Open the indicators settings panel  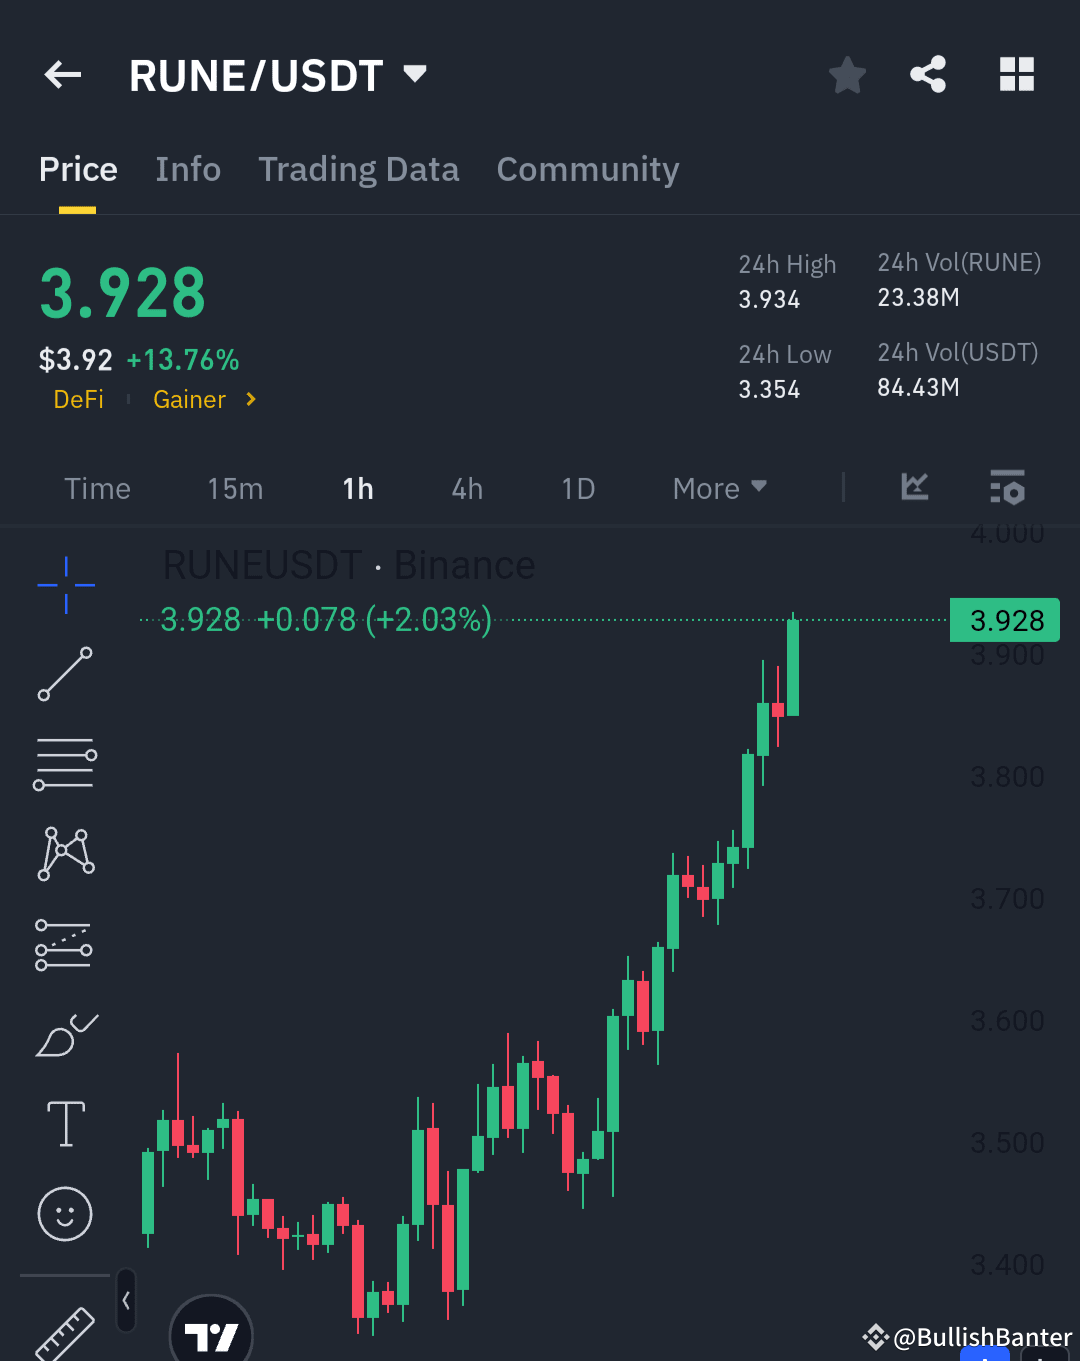click(x=1007, y=488)
